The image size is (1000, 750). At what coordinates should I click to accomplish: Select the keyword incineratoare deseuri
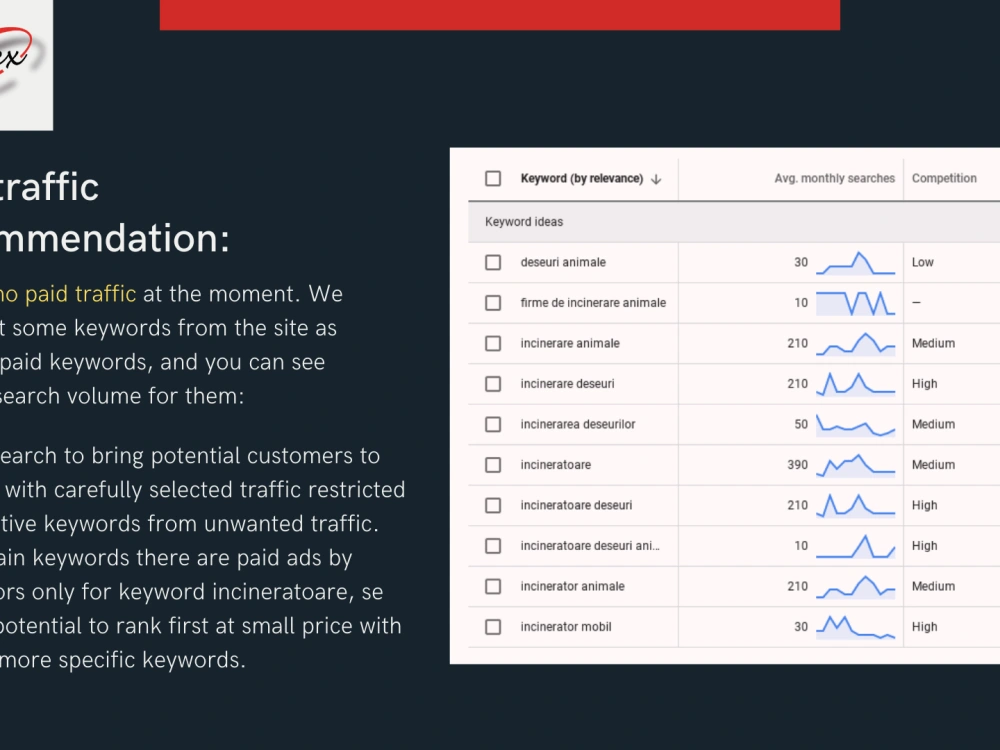click(576, 505)
